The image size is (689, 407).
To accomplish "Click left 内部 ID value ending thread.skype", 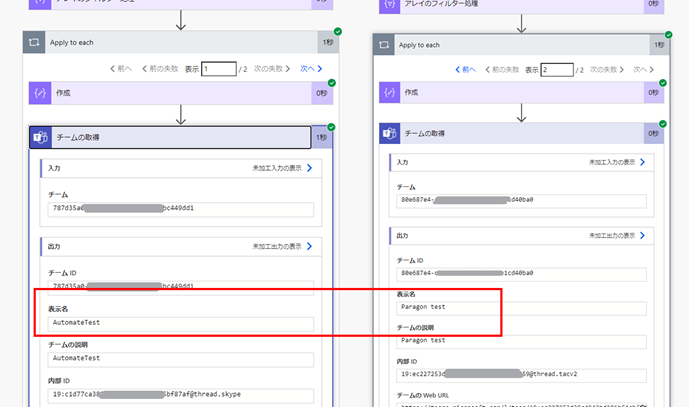I will click(x=181, y=396).
